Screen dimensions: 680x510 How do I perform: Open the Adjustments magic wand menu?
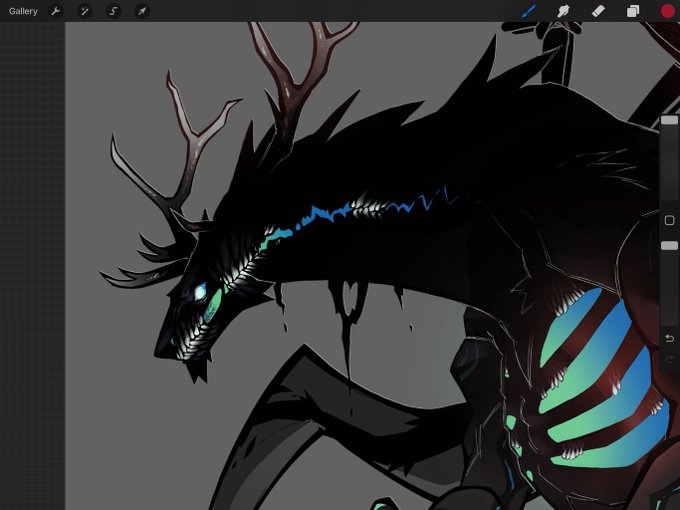pyautogui.click(x=85, y=11)
